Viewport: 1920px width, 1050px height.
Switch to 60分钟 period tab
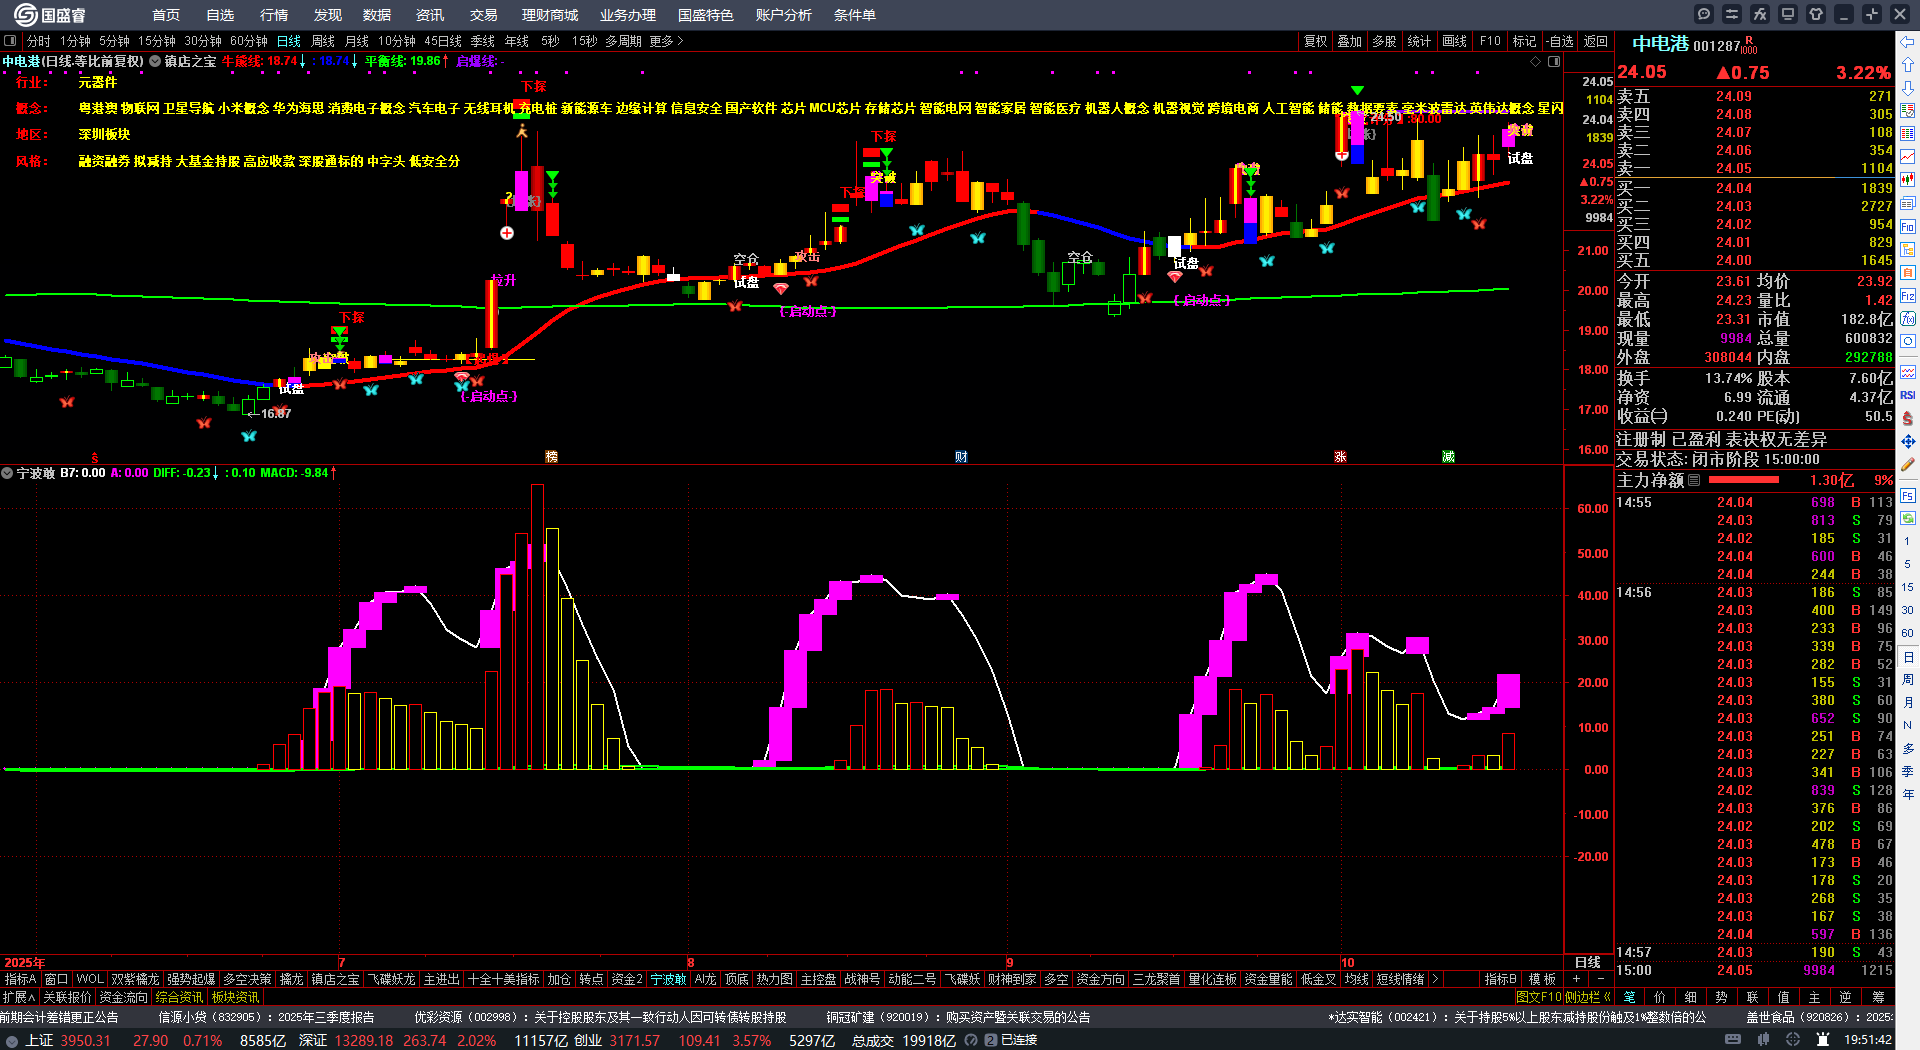click(249, 41)
